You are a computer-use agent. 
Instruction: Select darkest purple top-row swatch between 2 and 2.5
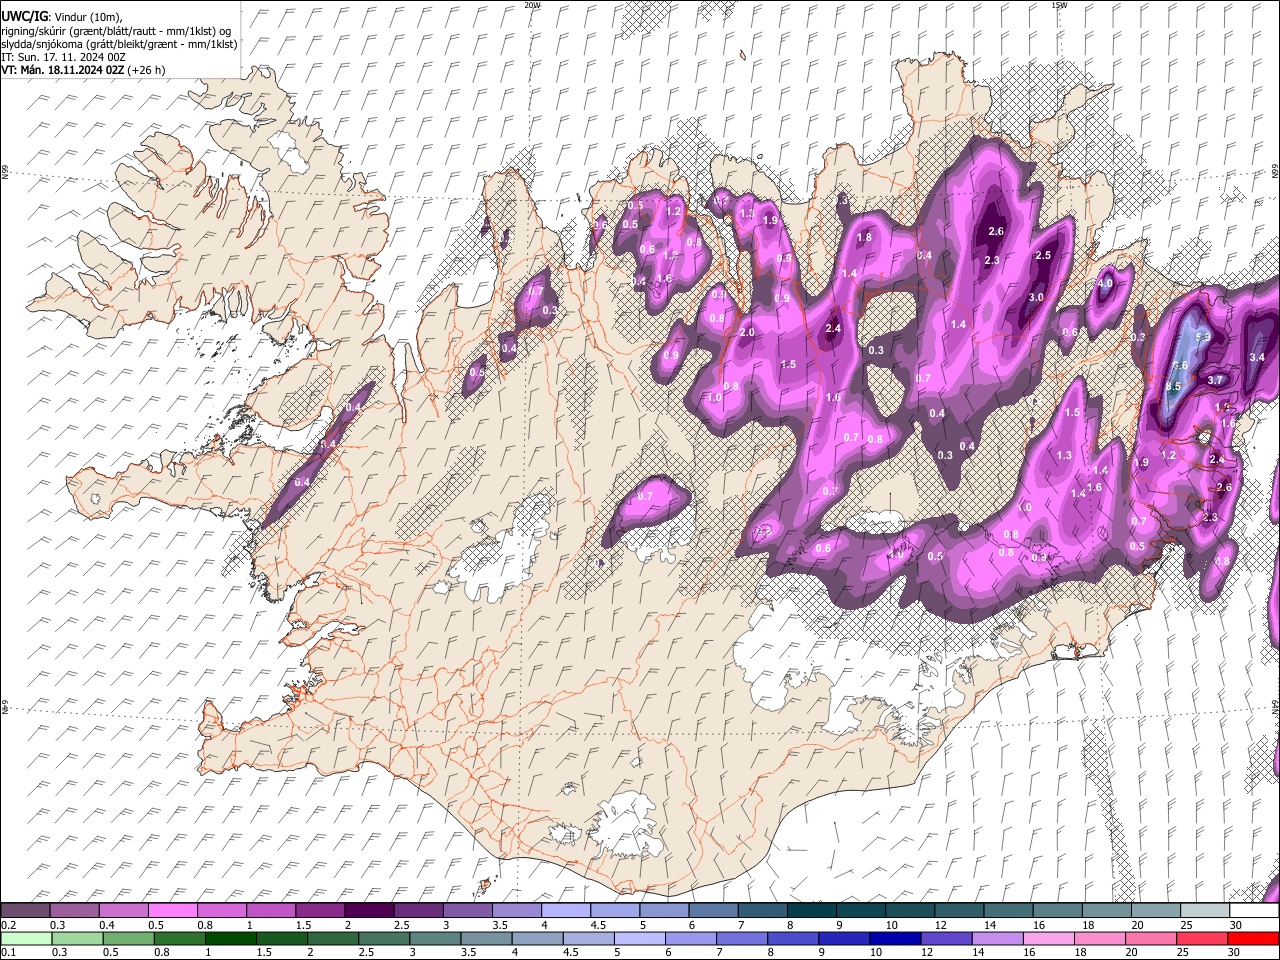tap(369, 911)
